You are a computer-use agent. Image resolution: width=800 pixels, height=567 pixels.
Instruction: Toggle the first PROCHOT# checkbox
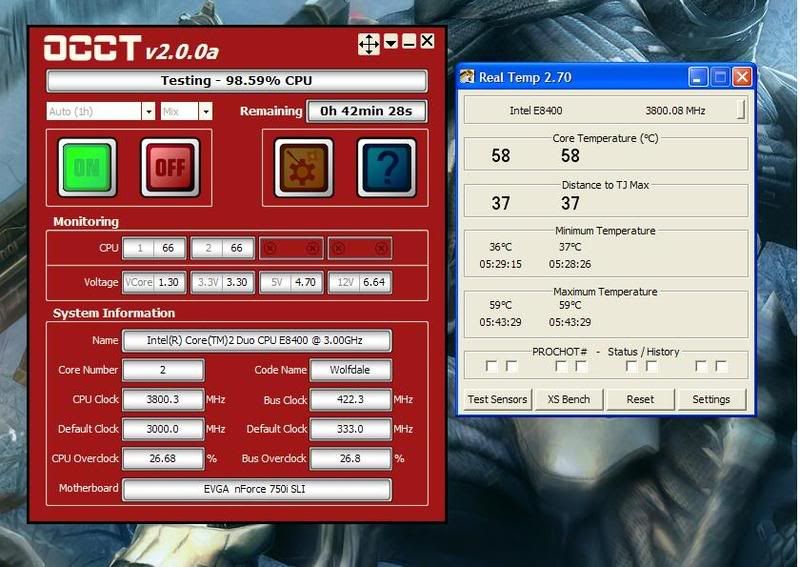(x=491, y=366)
